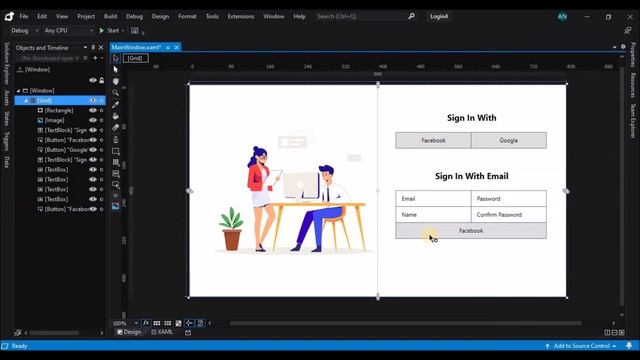Click the Facebook button beside Google
The image size is (640, 360).
433,140
